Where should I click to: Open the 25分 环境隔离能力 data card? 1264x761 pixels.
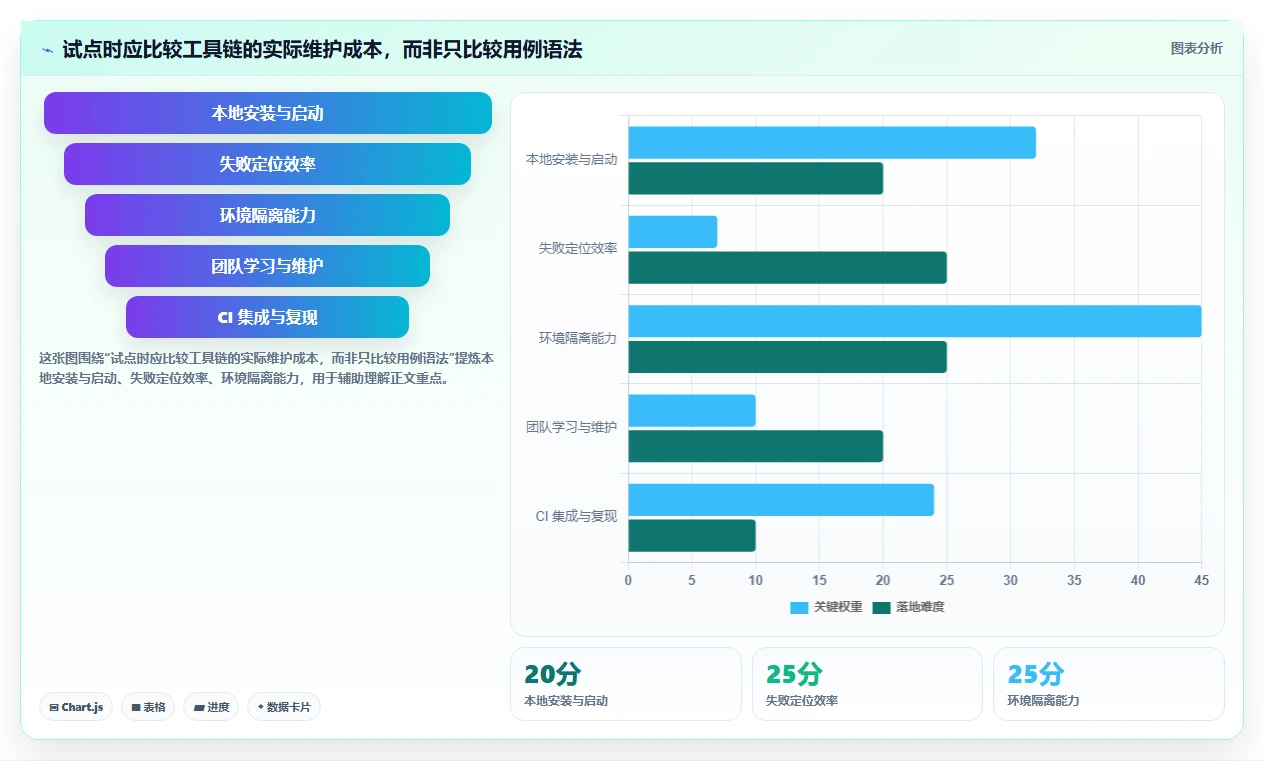1108,684
